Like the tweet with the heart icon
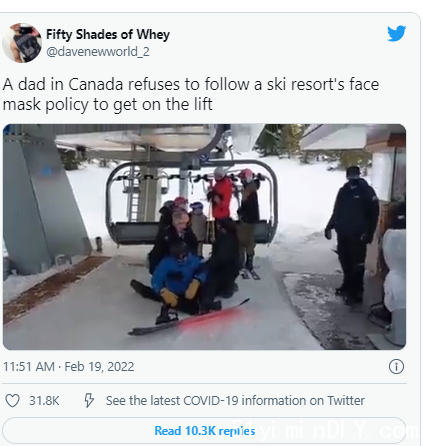Viewport: 423px width, 446px height. click(12, 400)
